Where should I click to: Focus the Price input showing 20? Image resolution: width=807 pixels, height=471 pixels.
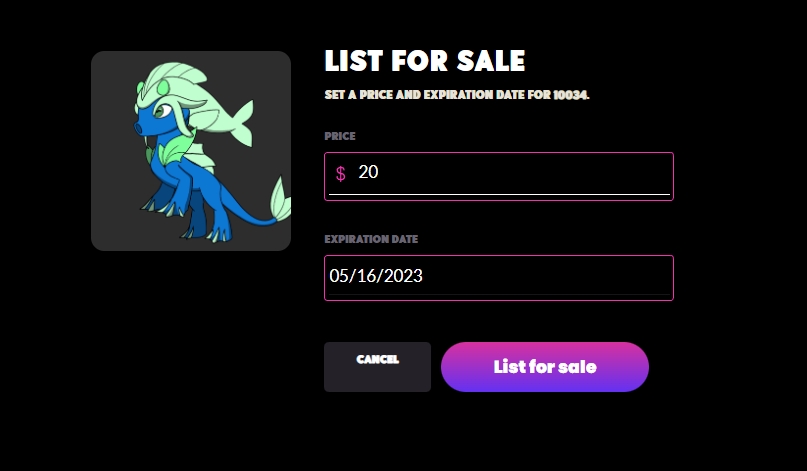pyautogui.click(x=500, y=173)
